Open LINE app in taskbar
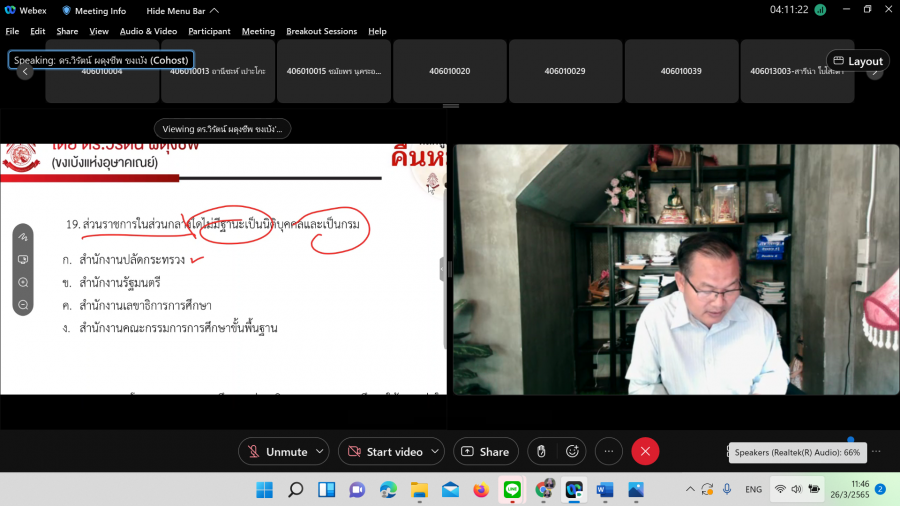900x506 pixels. pos(512,490)
